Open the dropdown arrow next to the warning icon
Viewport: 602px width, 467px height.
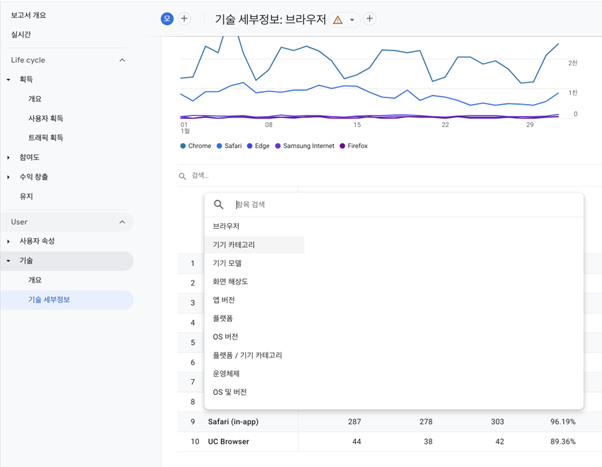[x=352, y=20]
